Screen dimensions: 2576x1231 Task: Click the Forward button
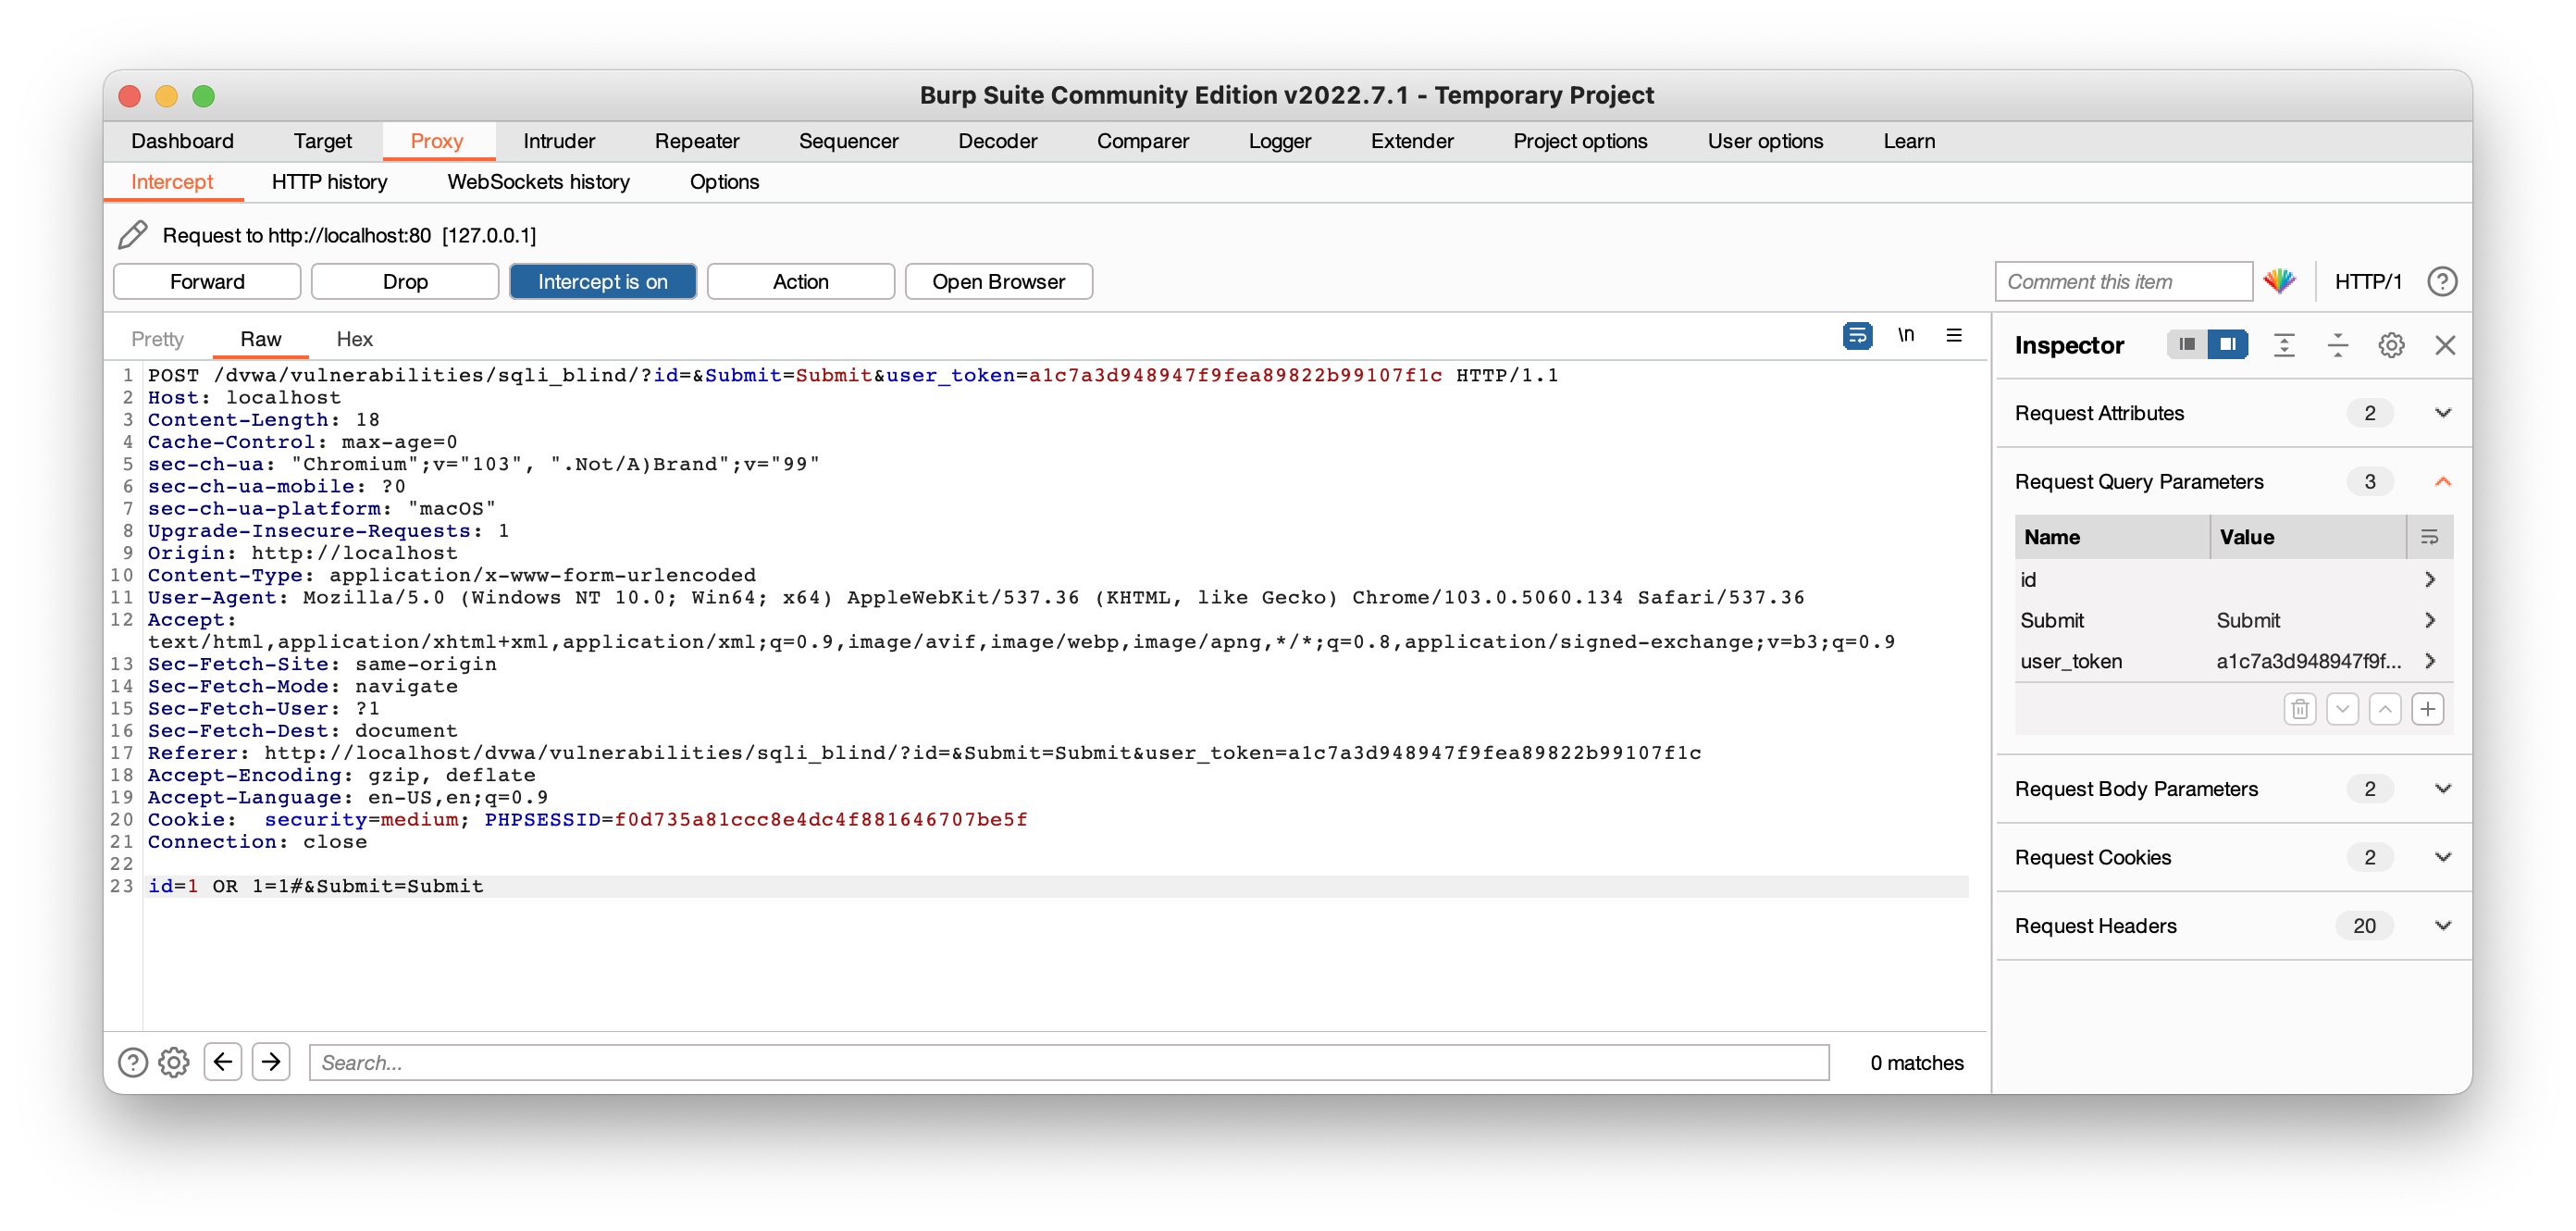point(207,282)
